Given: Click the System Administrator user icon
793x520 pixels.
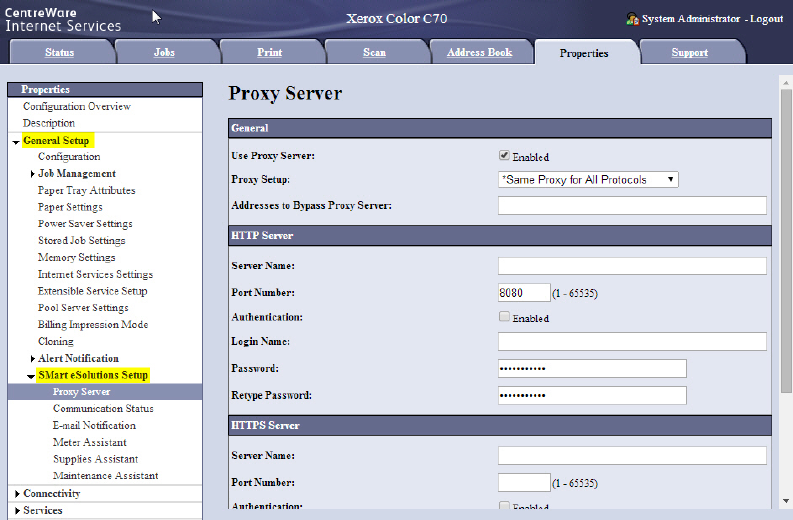Looking at the screenshot, I should point(632,19).
